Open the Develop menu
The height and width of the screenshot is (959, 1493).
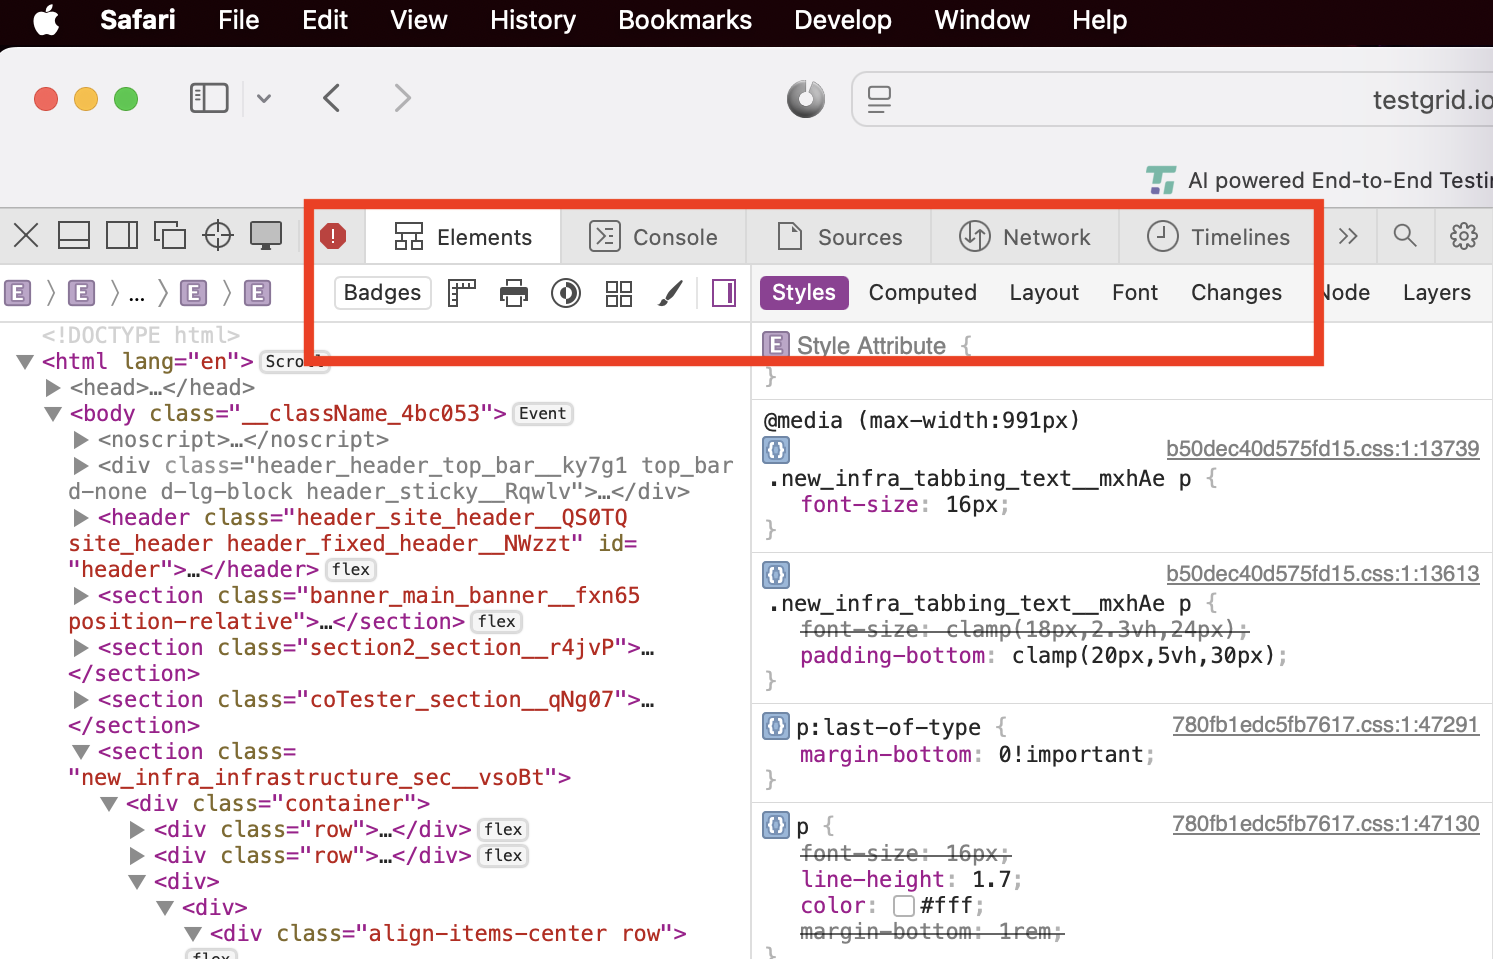[x=843, y=20]
